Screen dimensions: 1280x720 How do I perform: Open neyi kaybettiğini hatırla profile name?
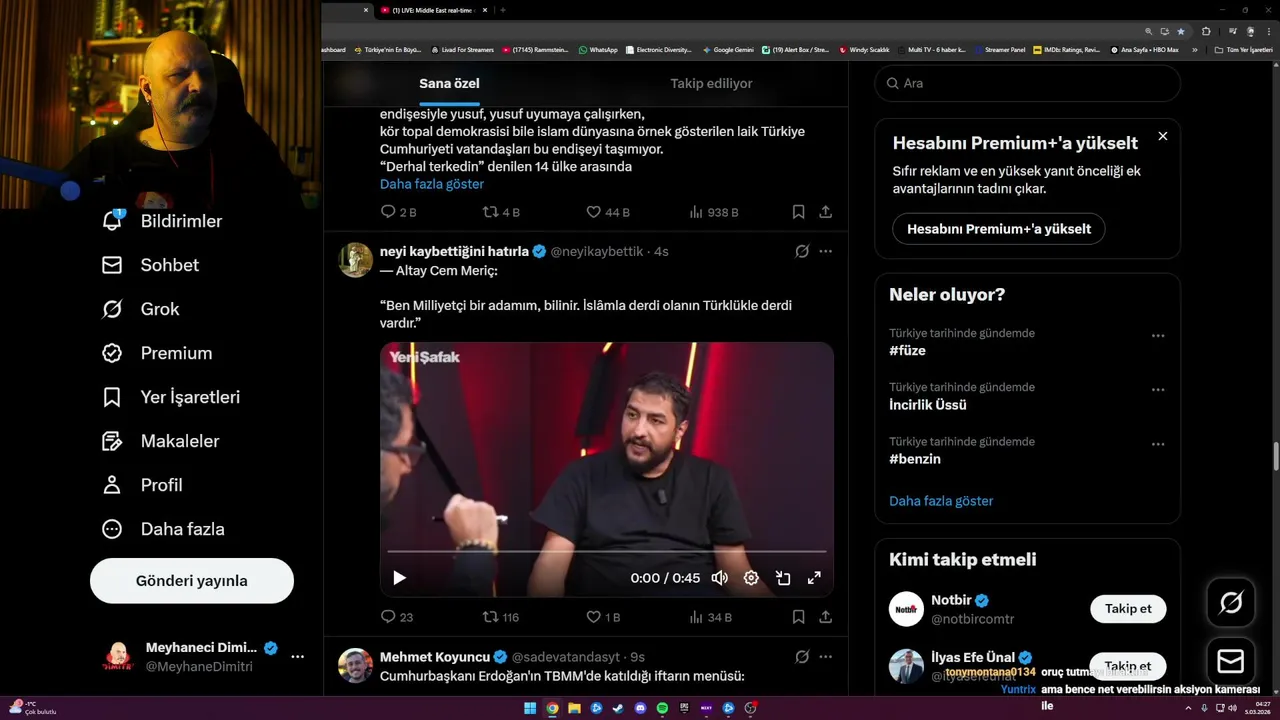pos(454,251)
